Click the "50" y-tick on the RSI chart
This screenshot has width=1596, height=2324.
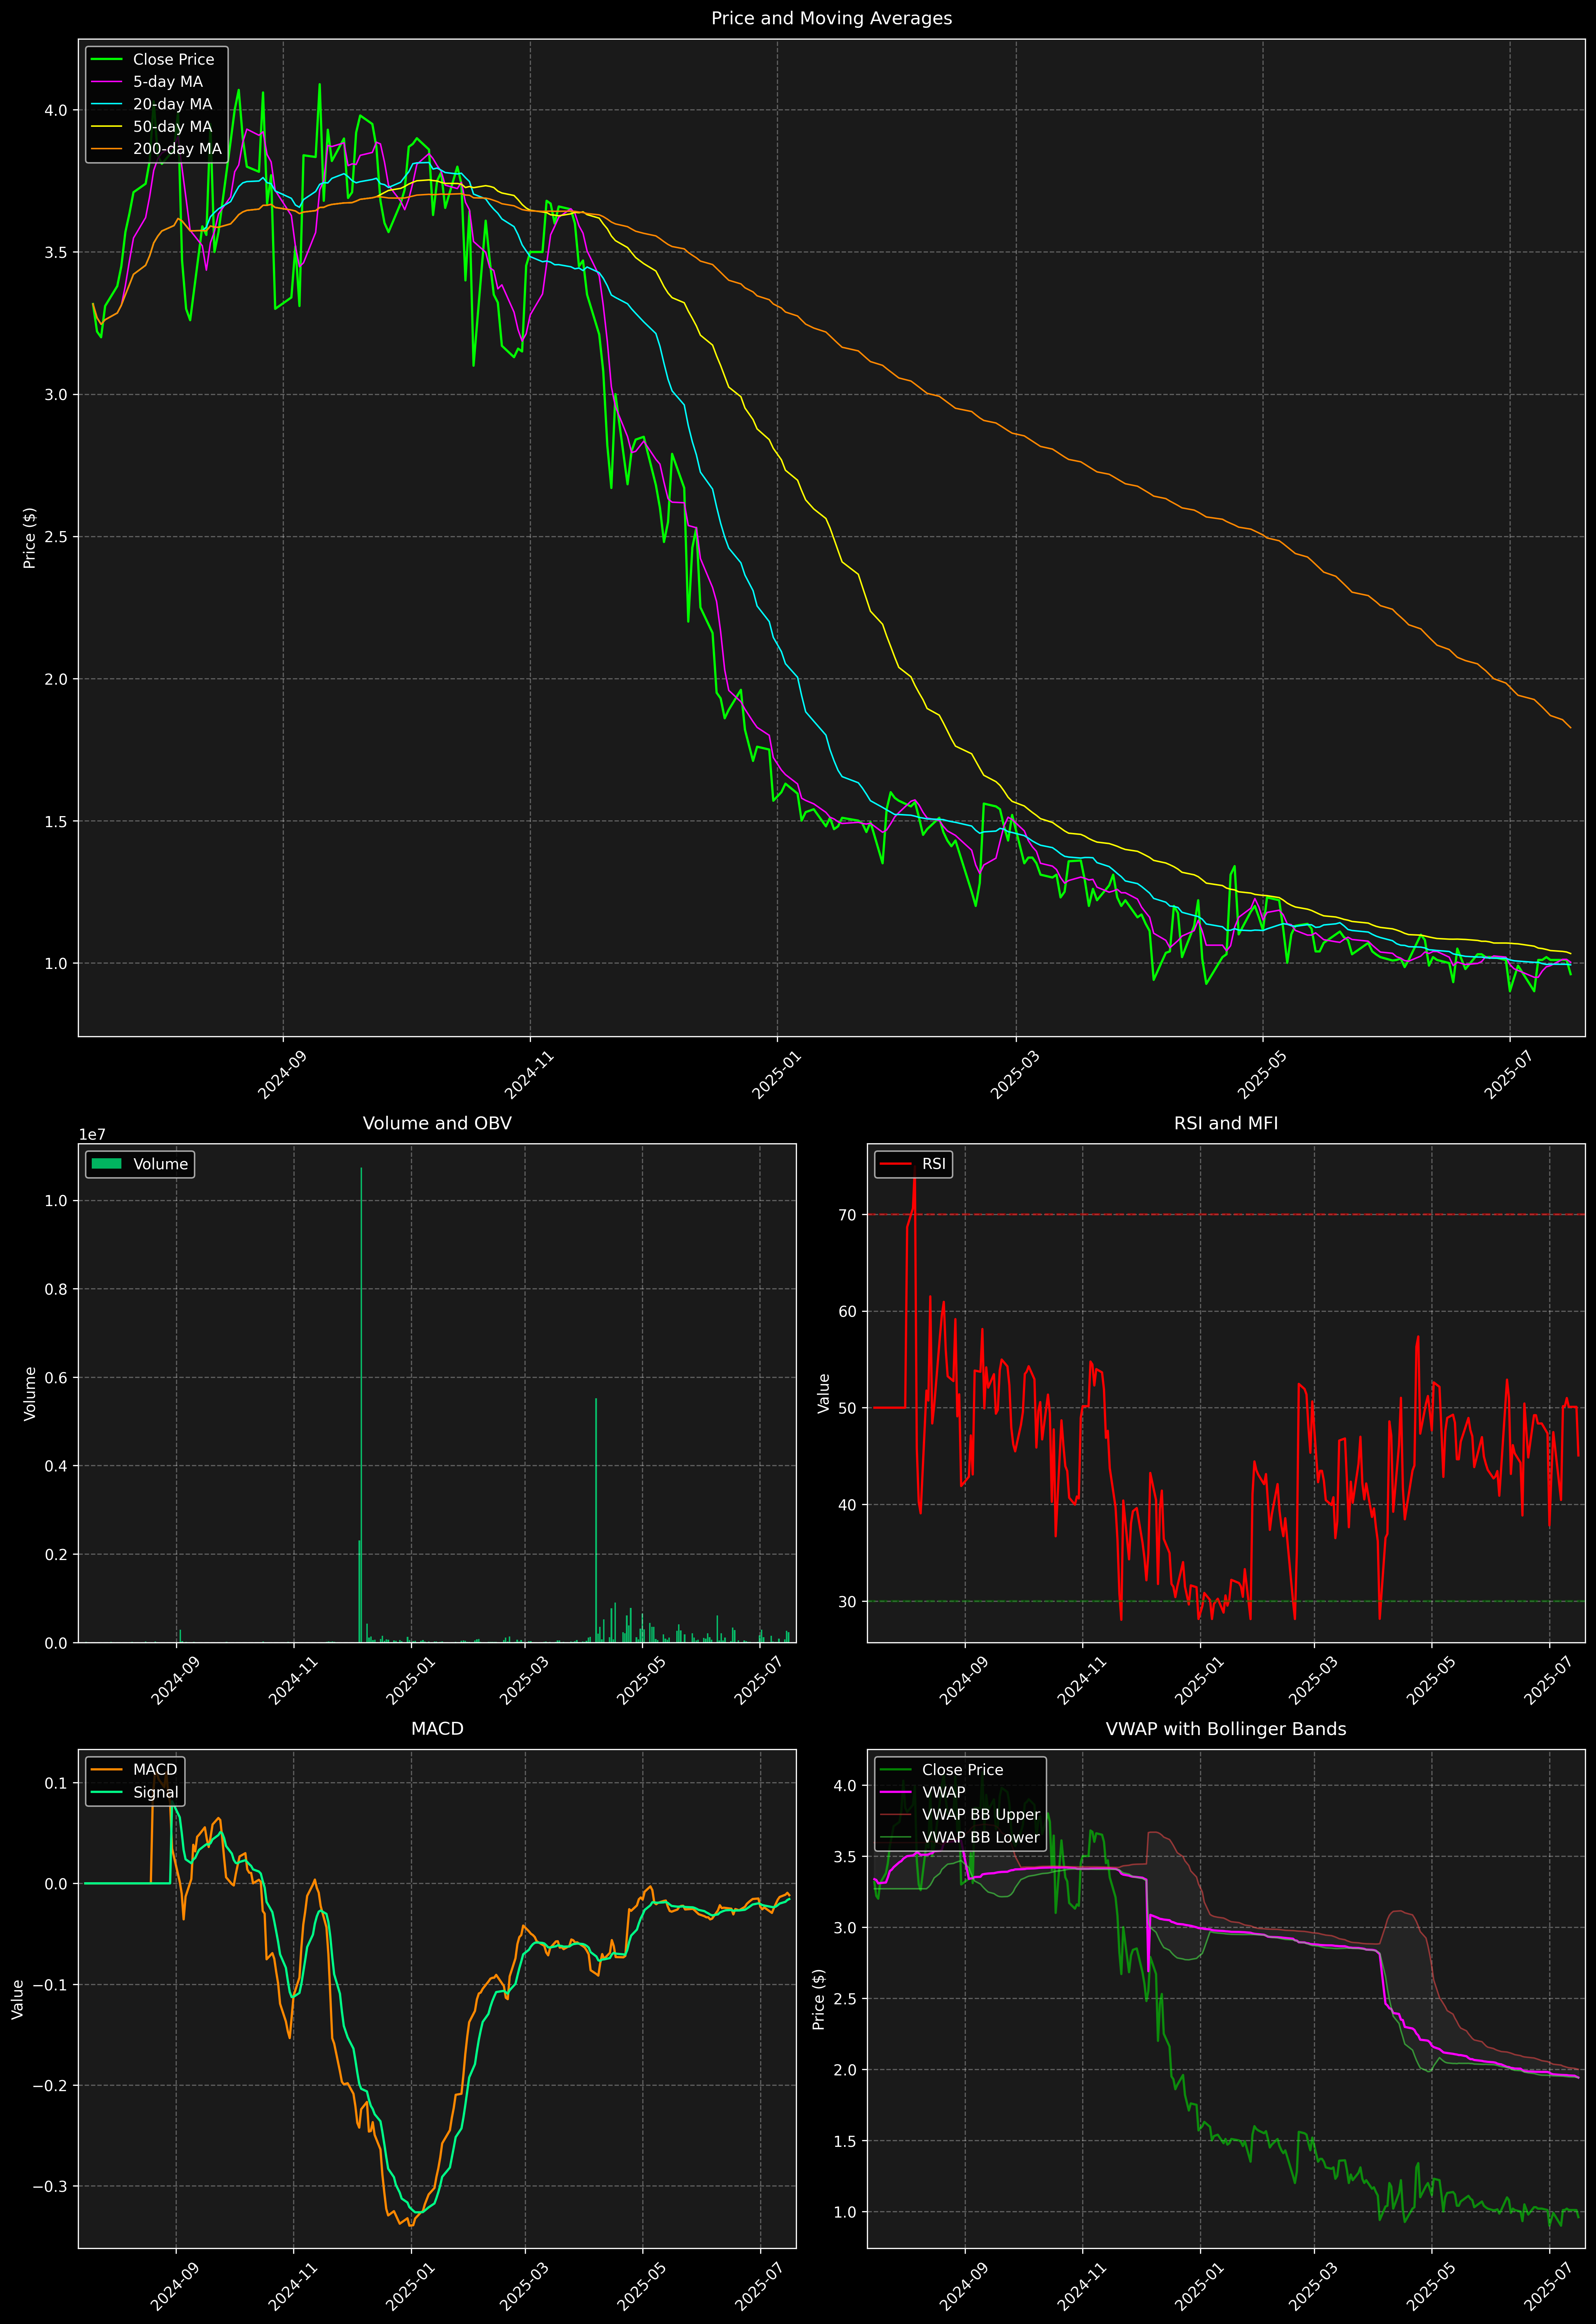click(848, 1408)
